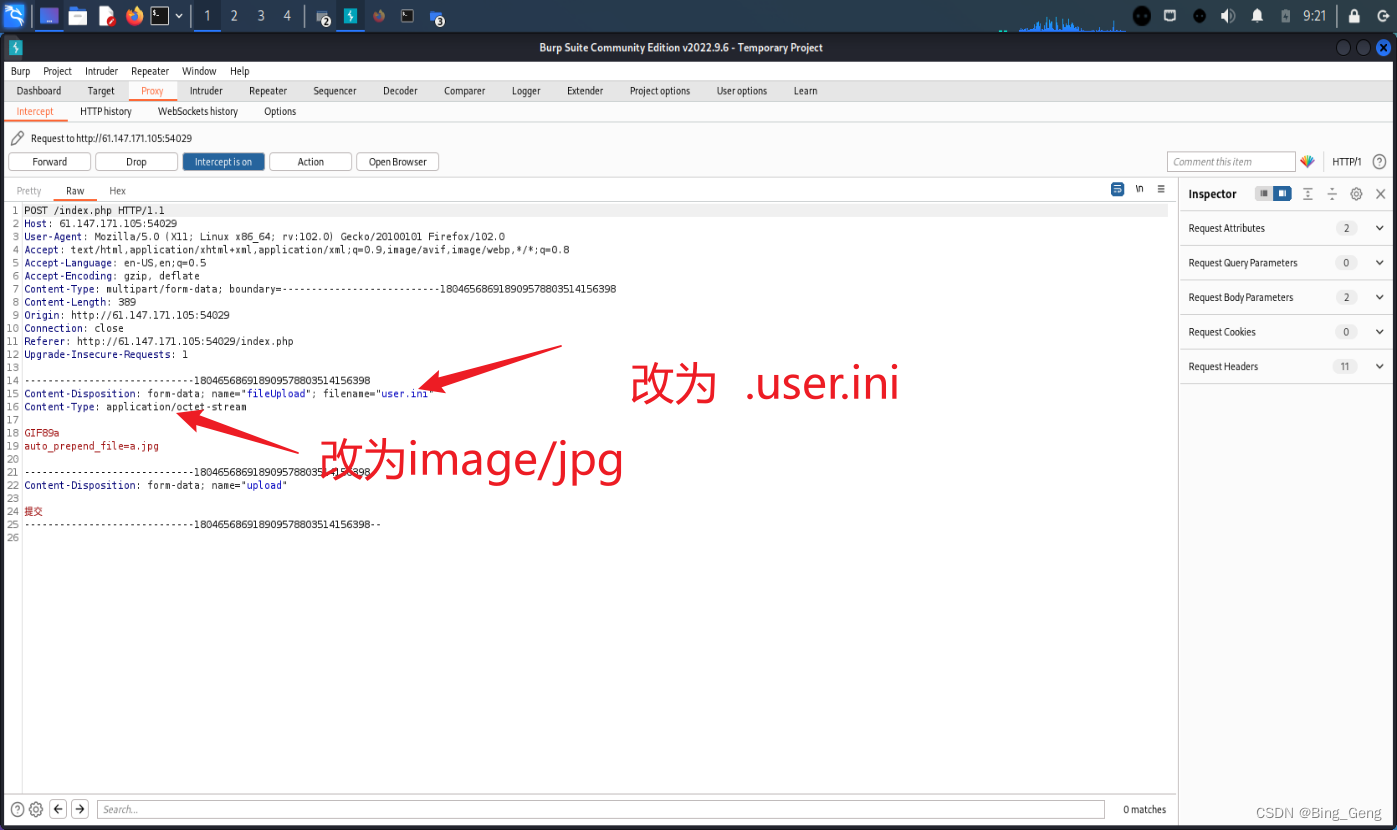Open the Burp menu
This screenshot has width=1397, height=830.
click(20, 71)
